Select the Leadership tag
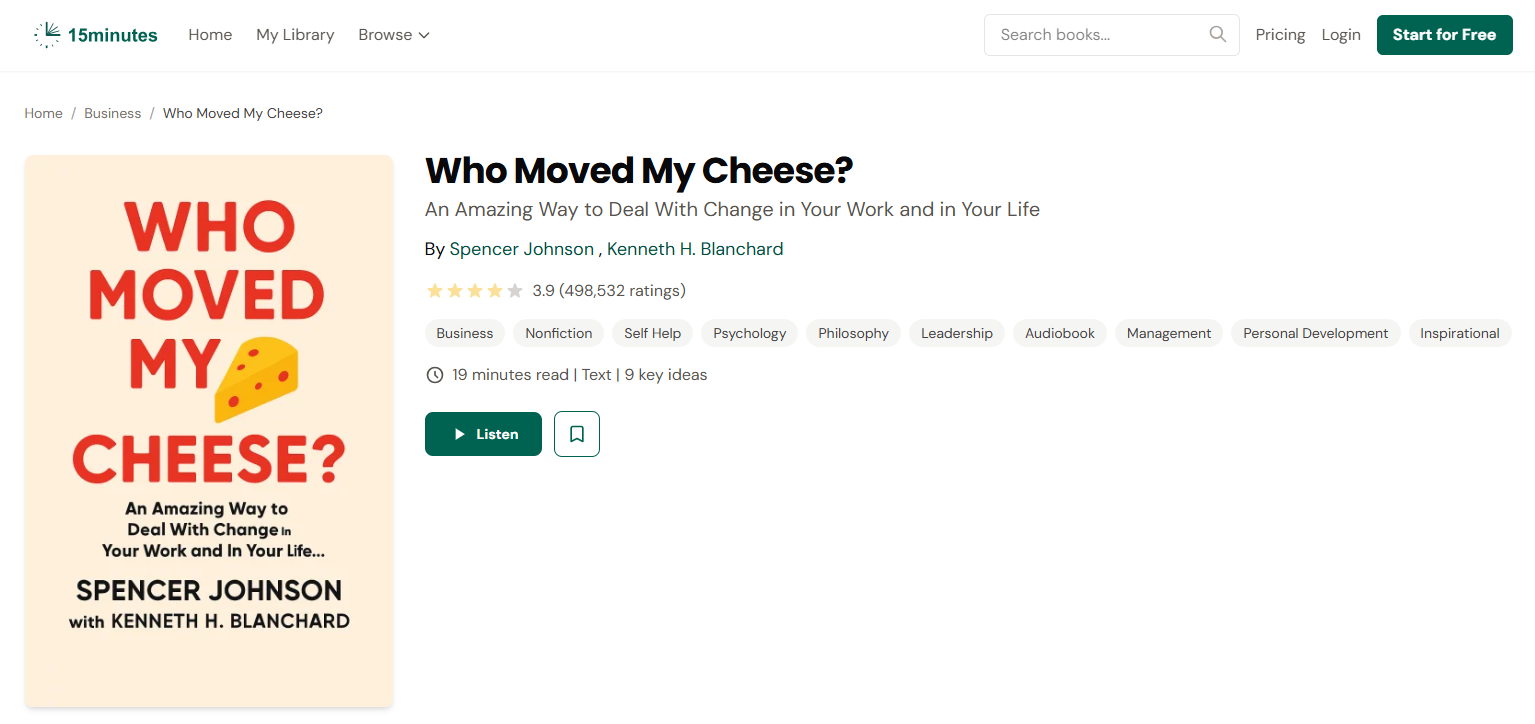The height and width of the screenshot is (724, 1535). click(x=957, y=333)
